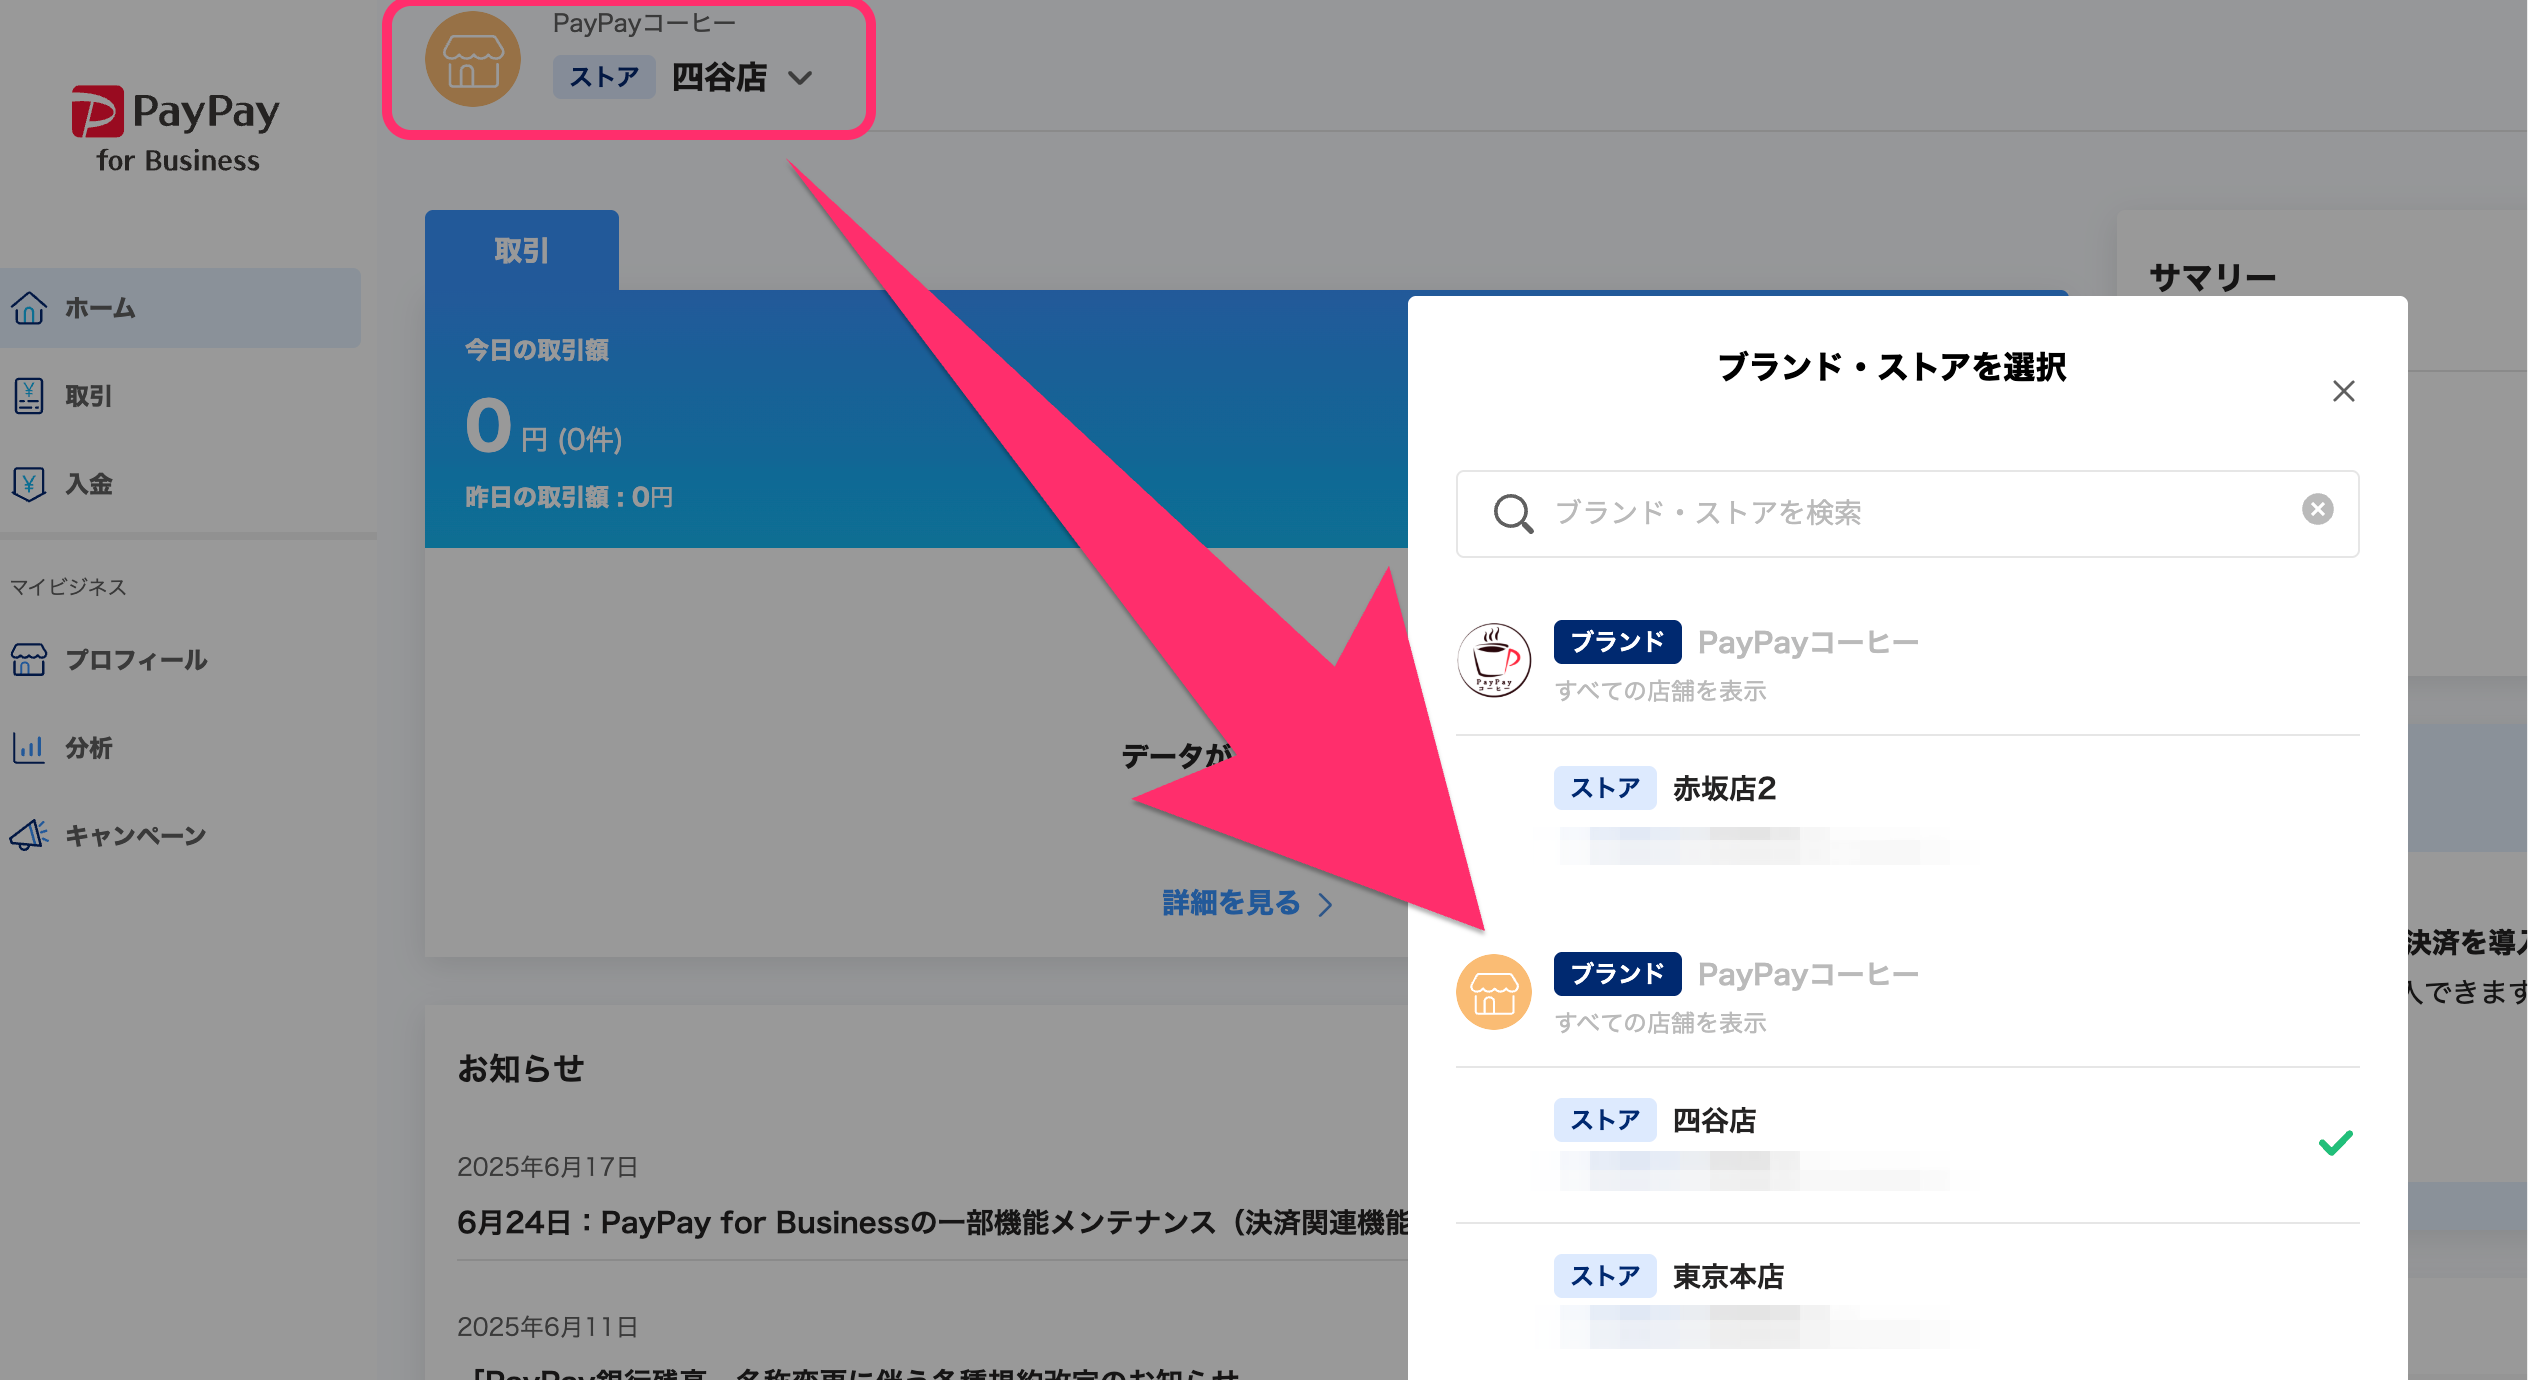The height and width of the screenshot is (1380, 2528).
Task: Switch to the 取引 tab on dashboard
Action: pyautogui.click(x=521, y=251)
